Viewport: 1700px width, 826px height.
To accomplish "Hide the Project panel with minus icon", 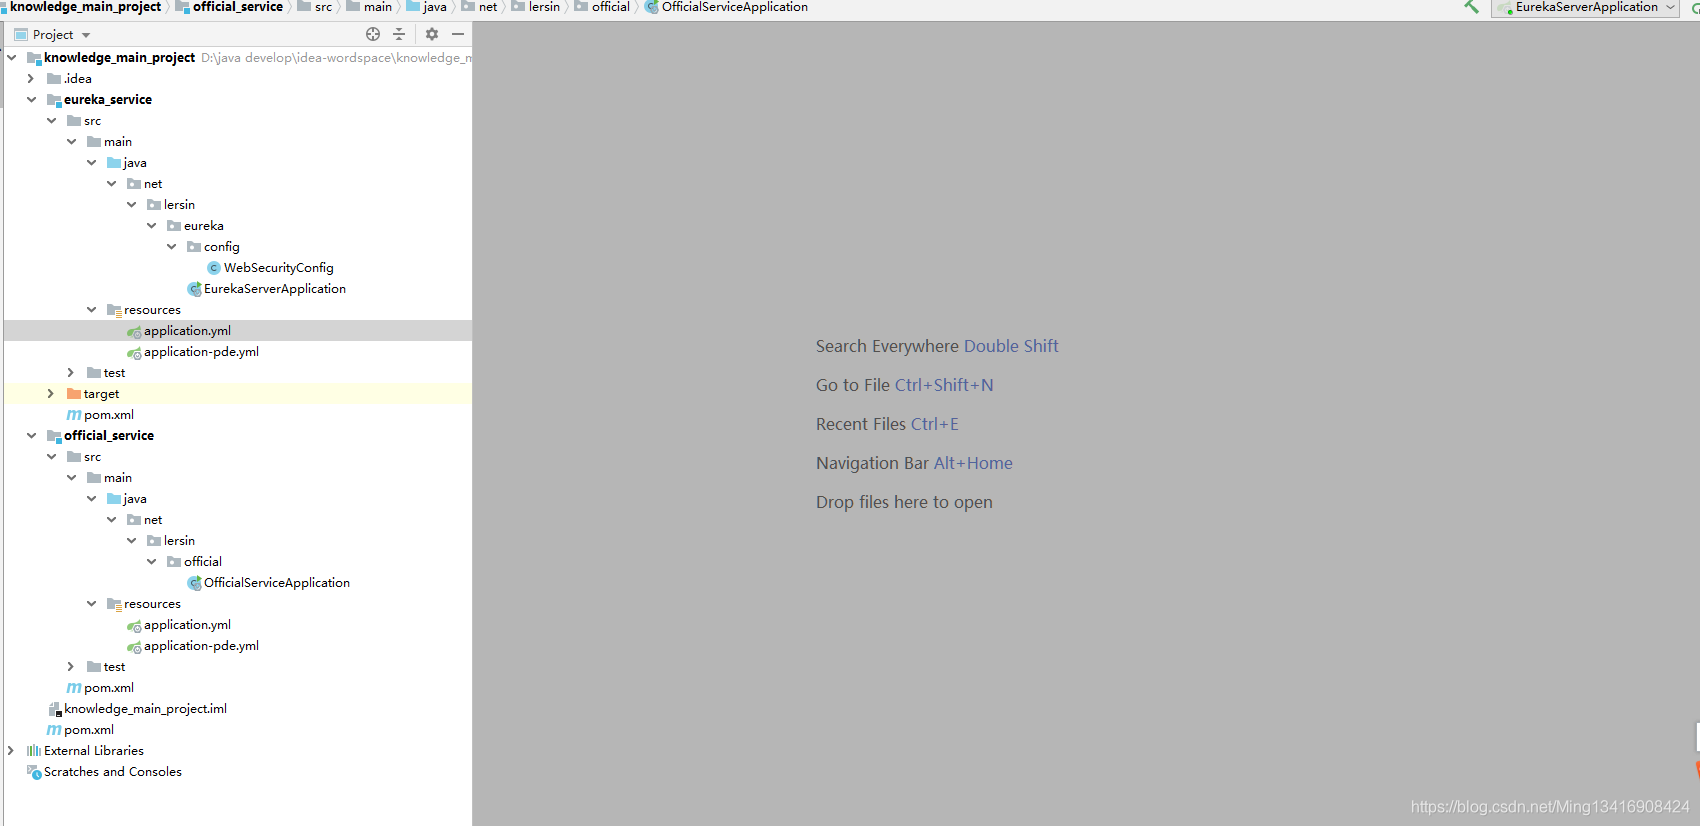I will point(458,34).
